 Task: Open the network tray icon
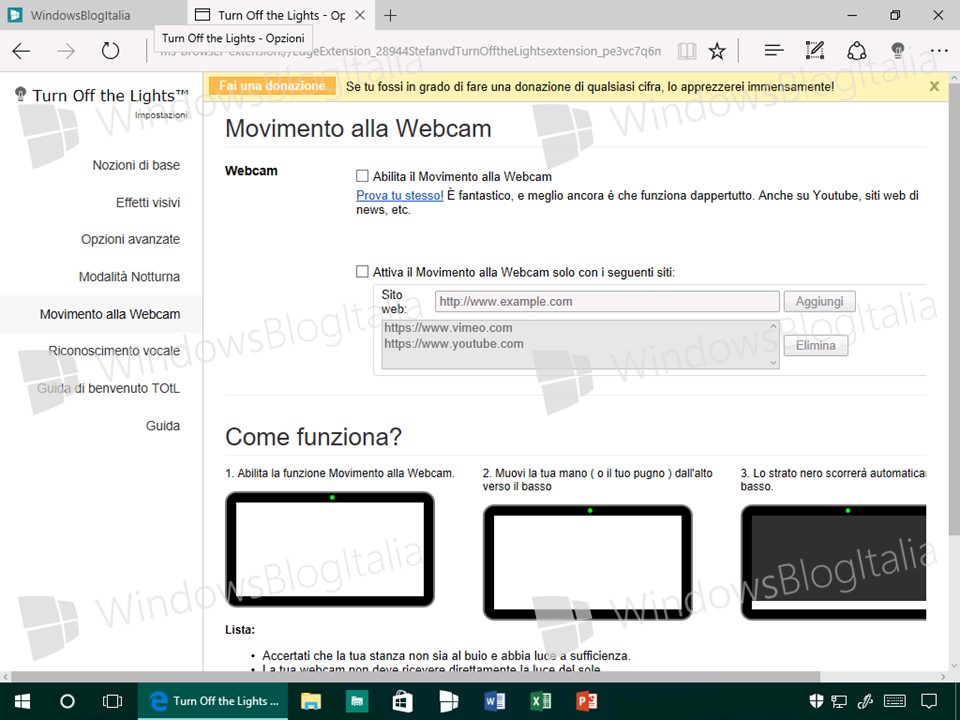pyautogui.click(x=839, y=701)
